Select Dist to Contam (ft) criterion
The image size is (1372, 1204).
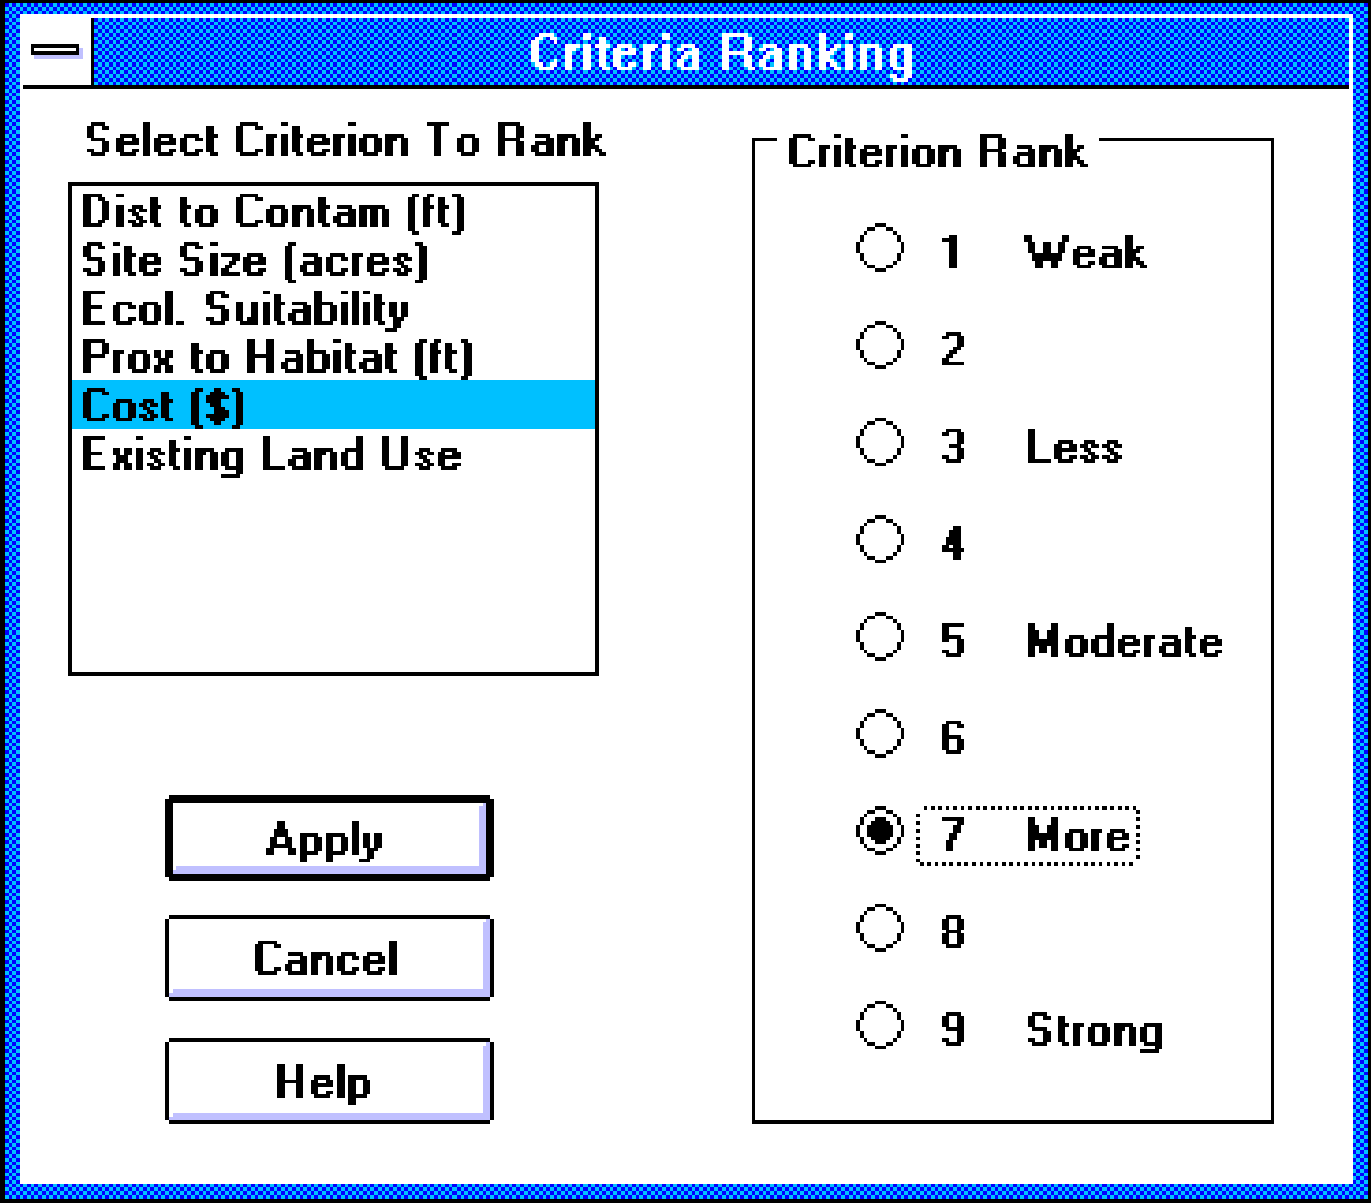click(273, 212)
